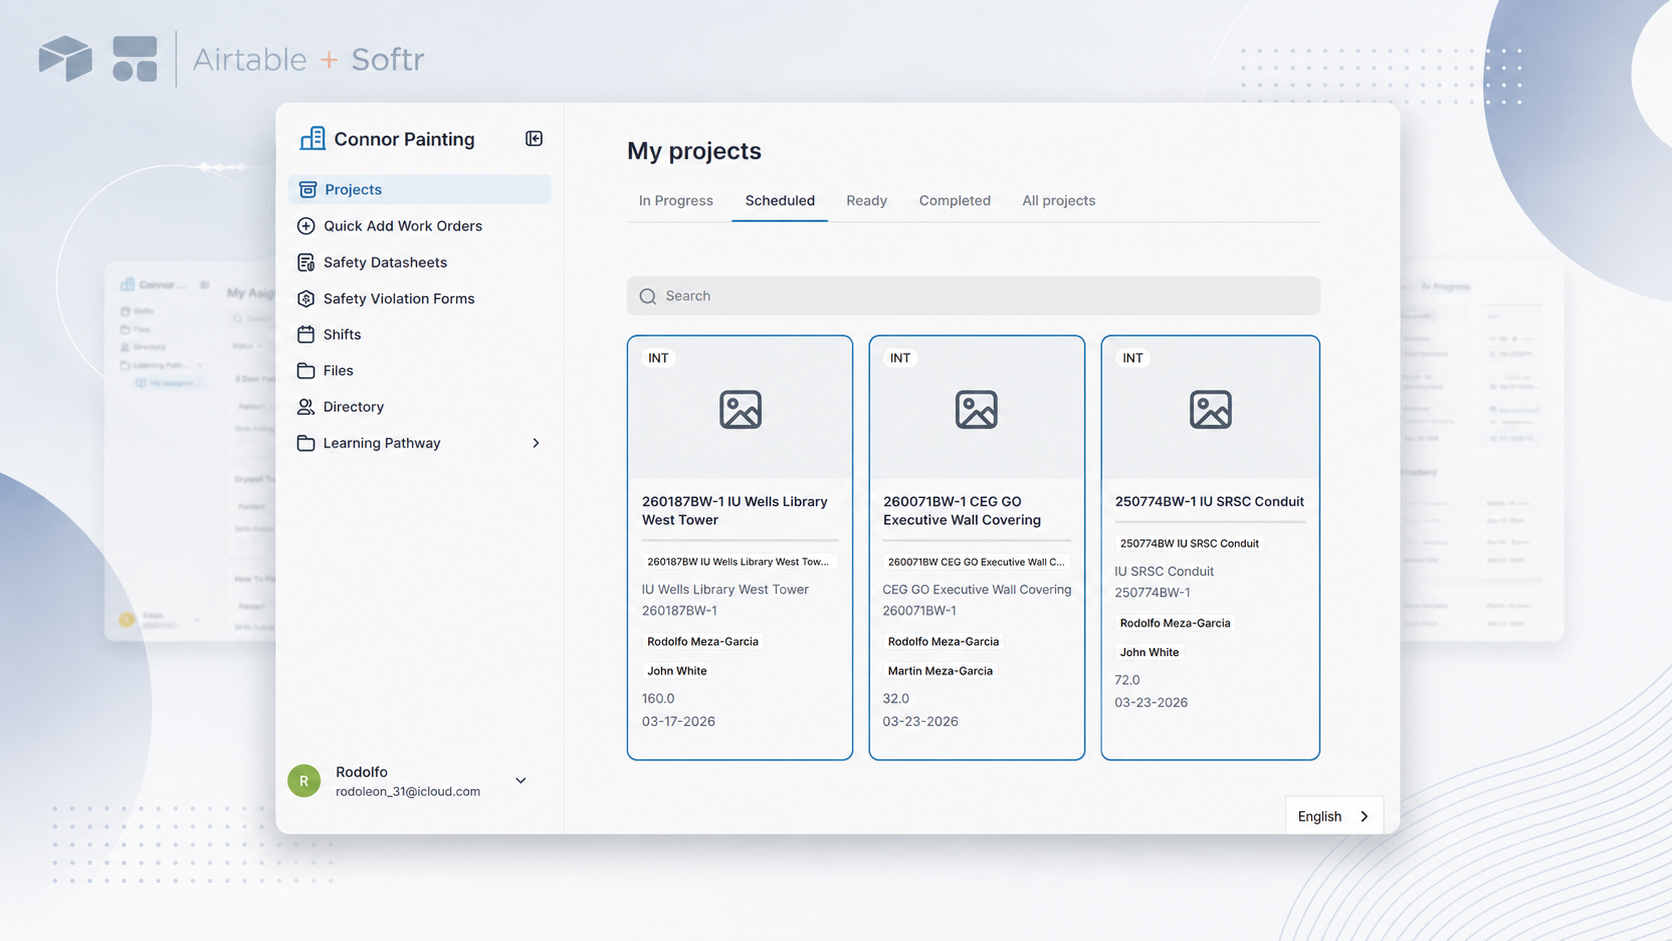Click the 03-17-2026 date on Wells Library card

pos(678,721)
